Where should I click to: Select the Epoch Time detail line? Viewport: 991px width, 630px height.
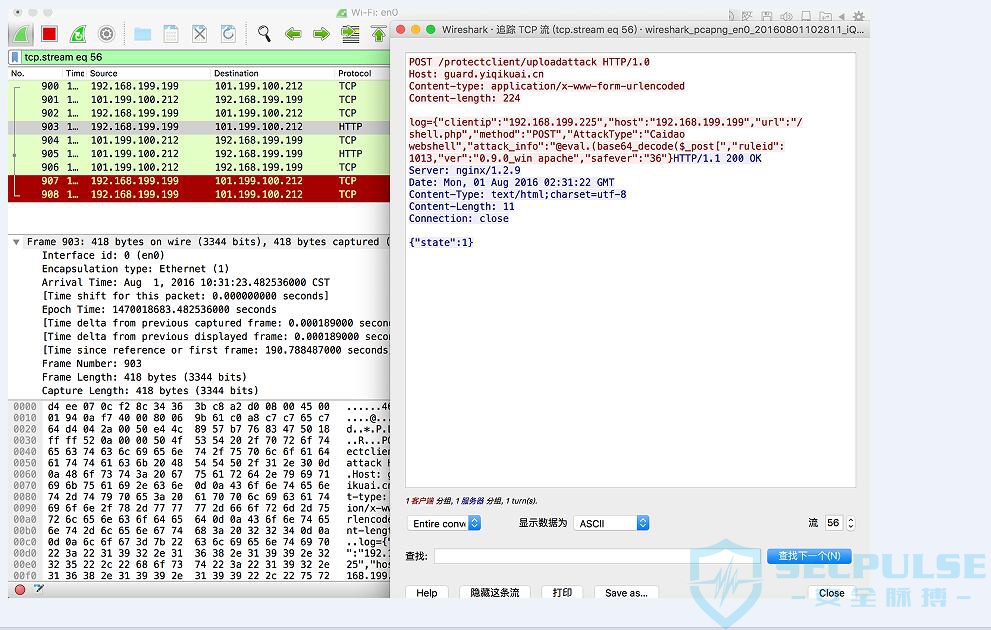pyautogui.click(x=159, y=310)
